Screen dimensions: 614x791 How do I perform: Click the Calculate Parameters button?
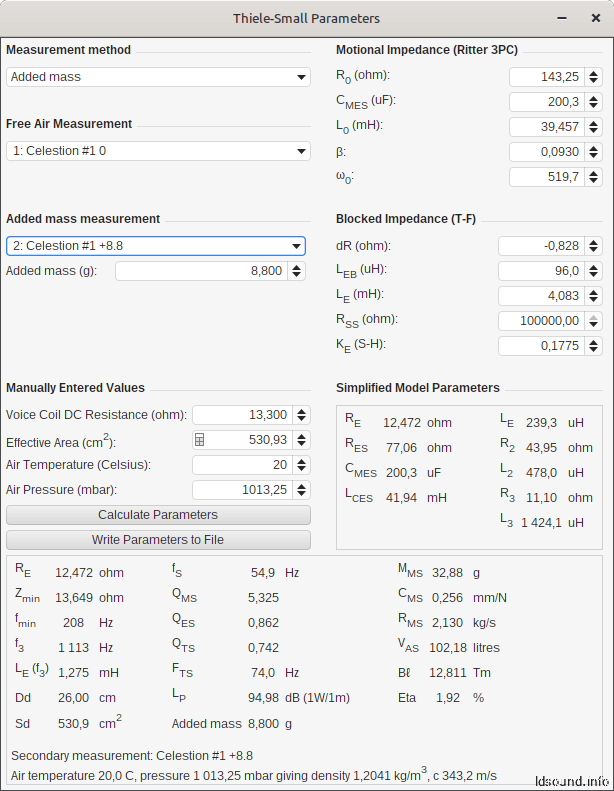tap(158, 515)
